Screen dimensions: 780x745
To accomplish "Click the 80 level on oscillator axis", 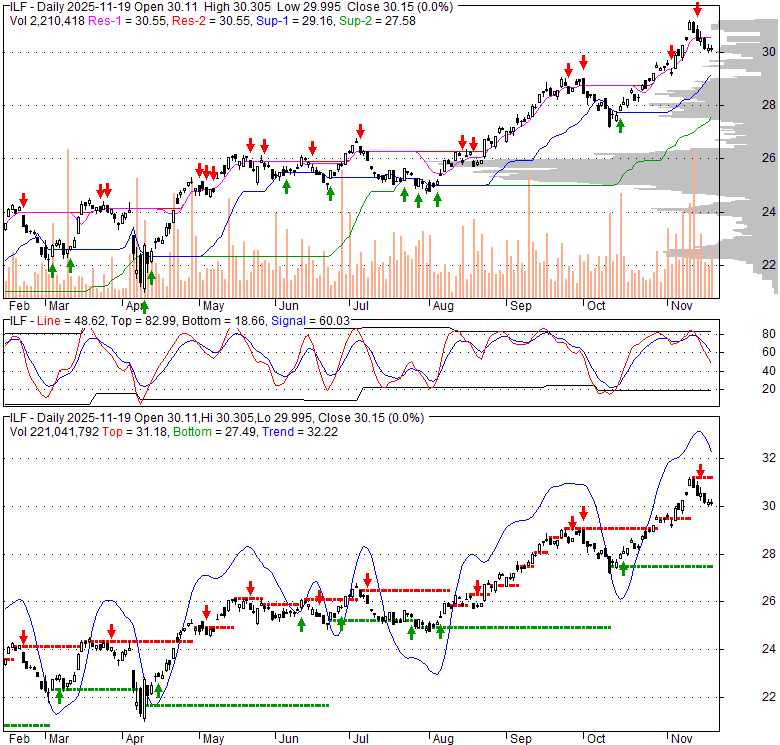I will [769, 334].
